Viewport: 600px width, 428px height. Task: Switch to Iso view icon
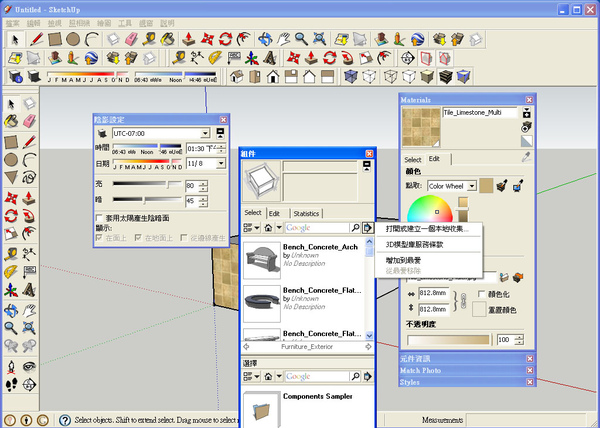(237, 76)
